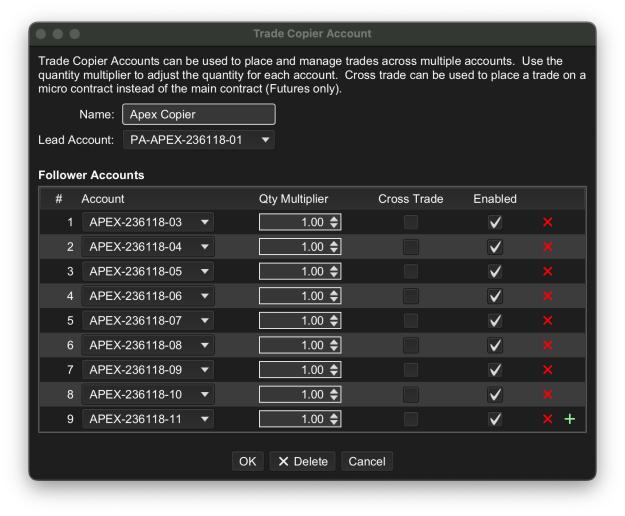Open account dropdown showing APEX-236118-05
The width and height of the screenshot is (625, 516).
tap(148, 271)
